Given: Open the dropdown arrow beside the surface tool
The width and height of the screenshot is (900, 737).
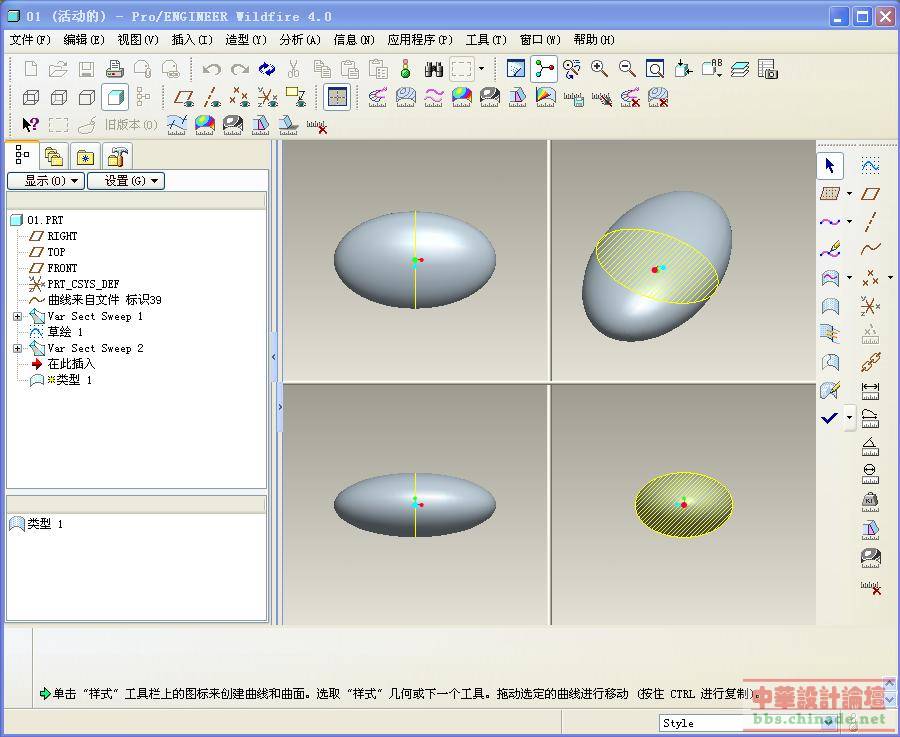Looking at the screenshot, I should 849,278.
